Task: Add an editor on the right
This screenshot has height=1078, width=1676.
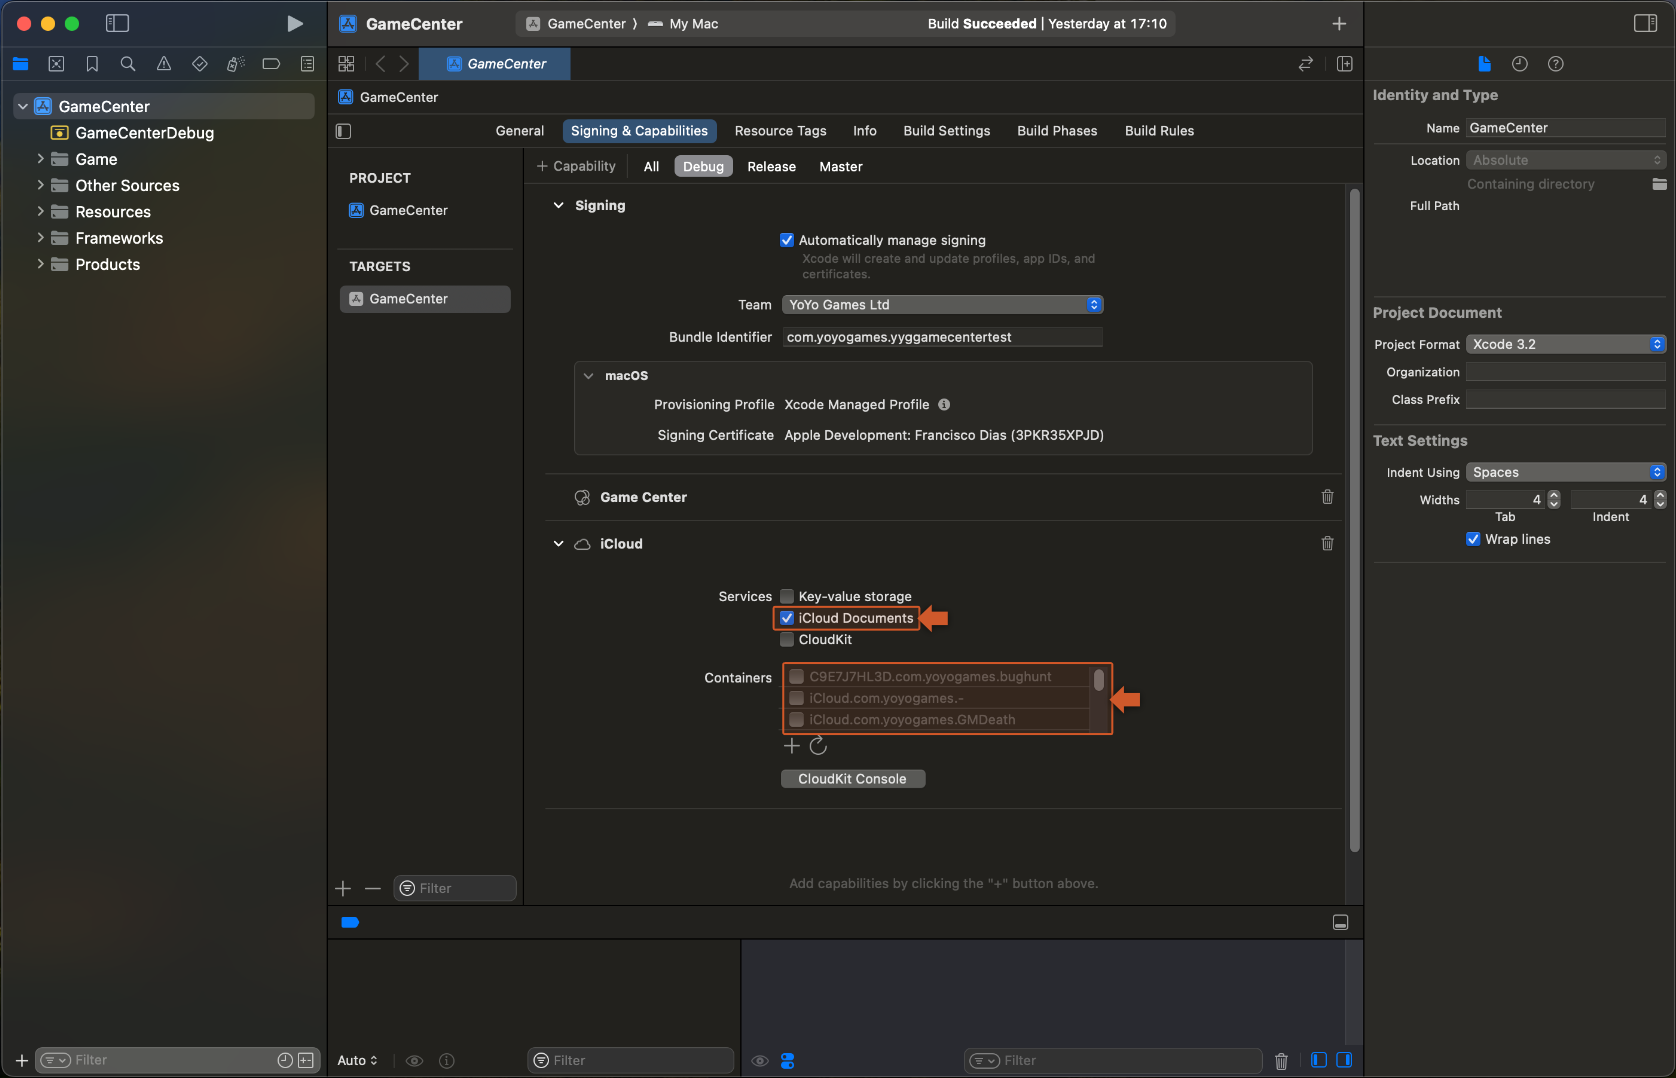Action: point(1345,64)
